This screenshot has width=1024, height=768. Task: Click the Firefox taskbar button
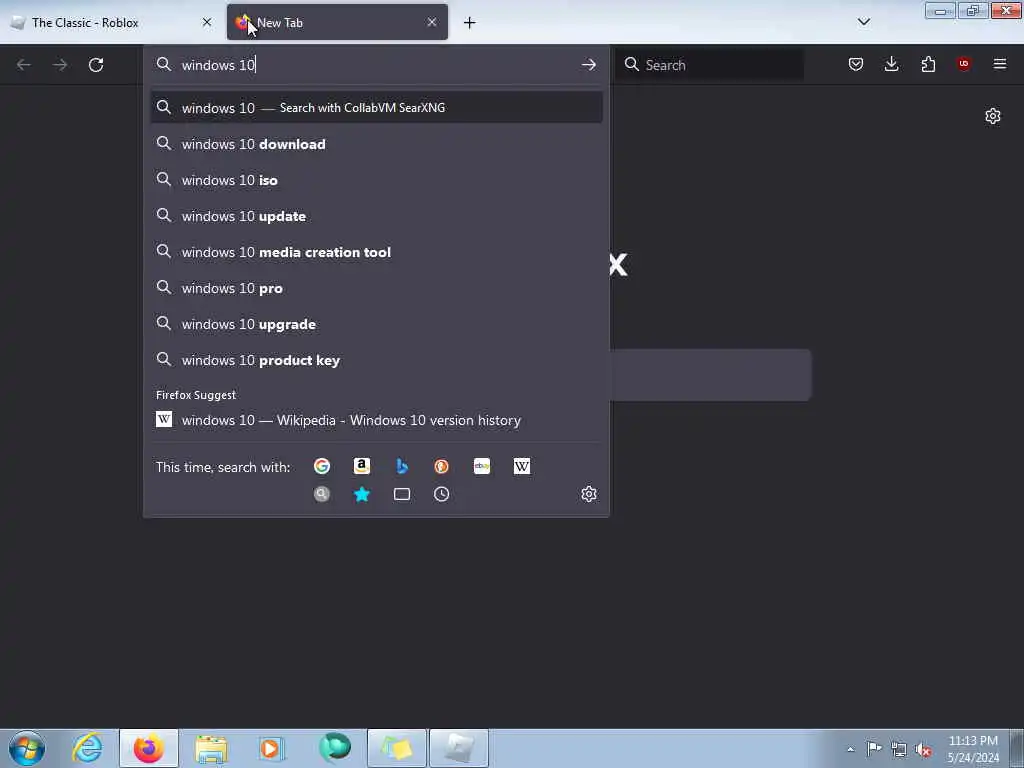149,748
